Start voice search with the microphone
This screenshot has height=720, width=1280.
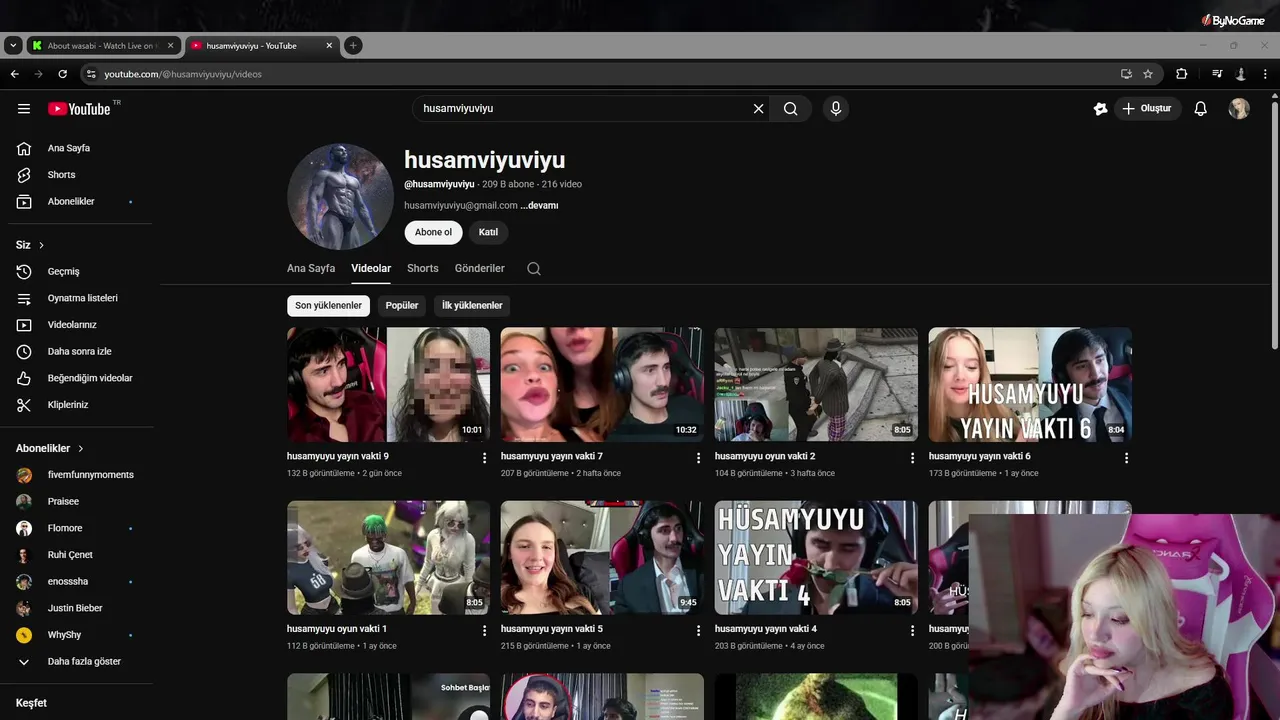click(x=836, y=109)
